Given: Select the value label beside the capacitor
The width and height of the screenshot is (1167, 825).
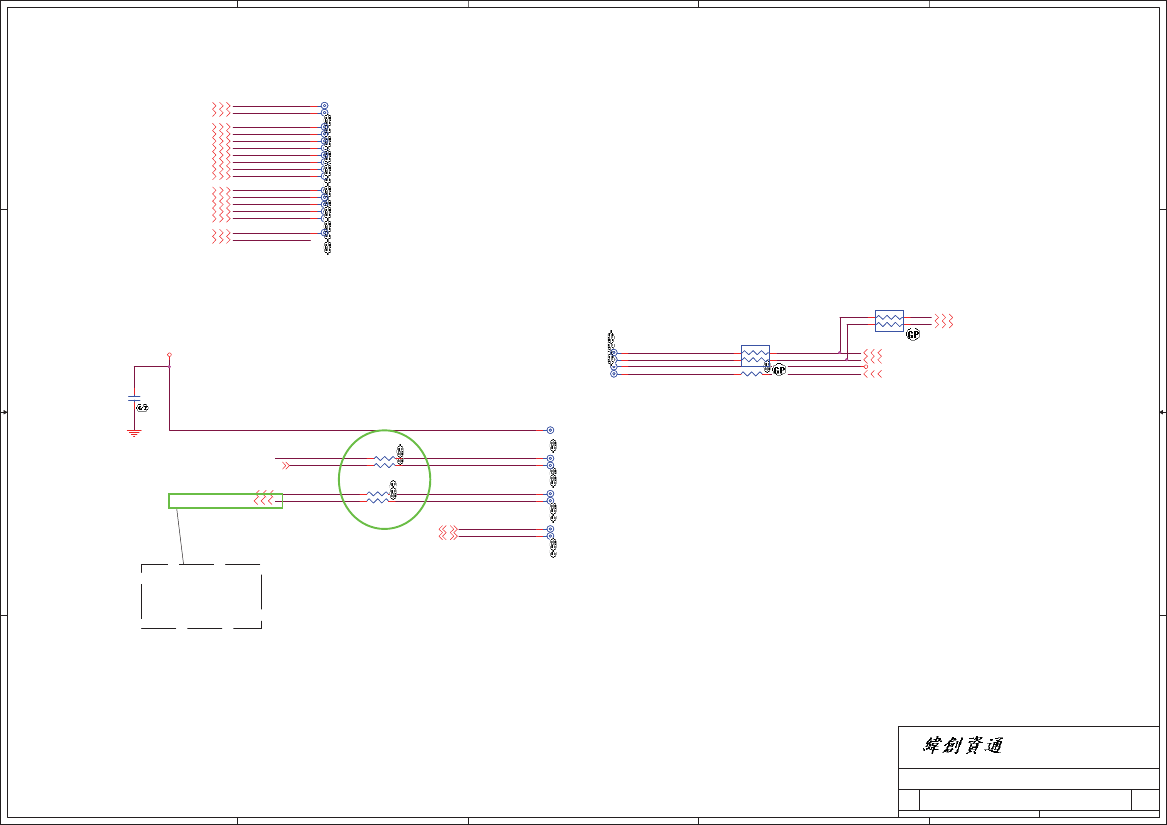Looking at the screenshot, I should click(x=142, y=408).
